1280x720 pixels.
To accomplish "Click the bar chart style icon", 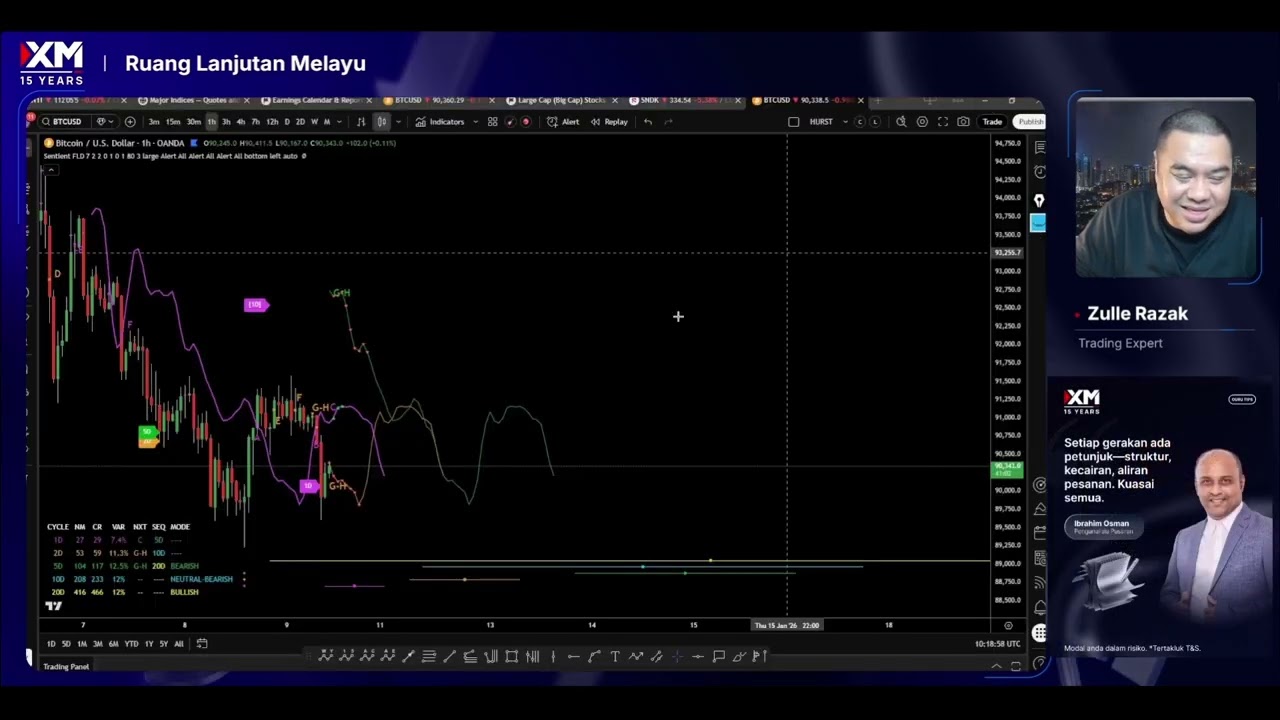I will click(x=361, y=122).
